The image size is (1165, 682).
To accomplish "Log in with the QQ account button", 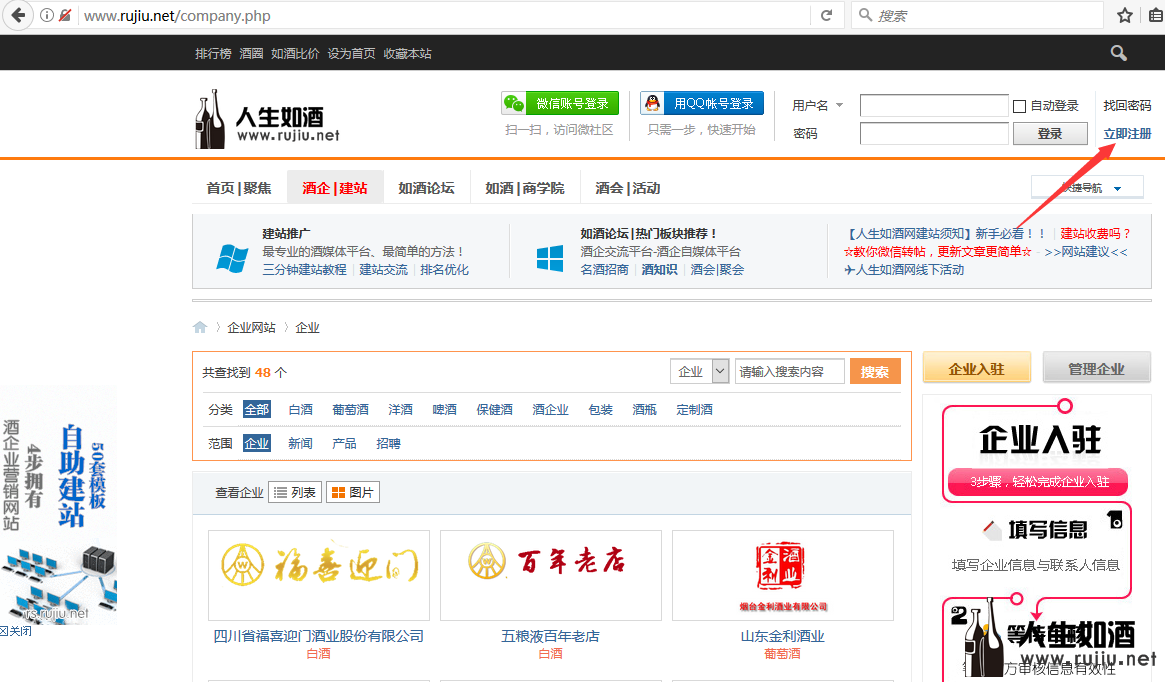I will 702,103.
